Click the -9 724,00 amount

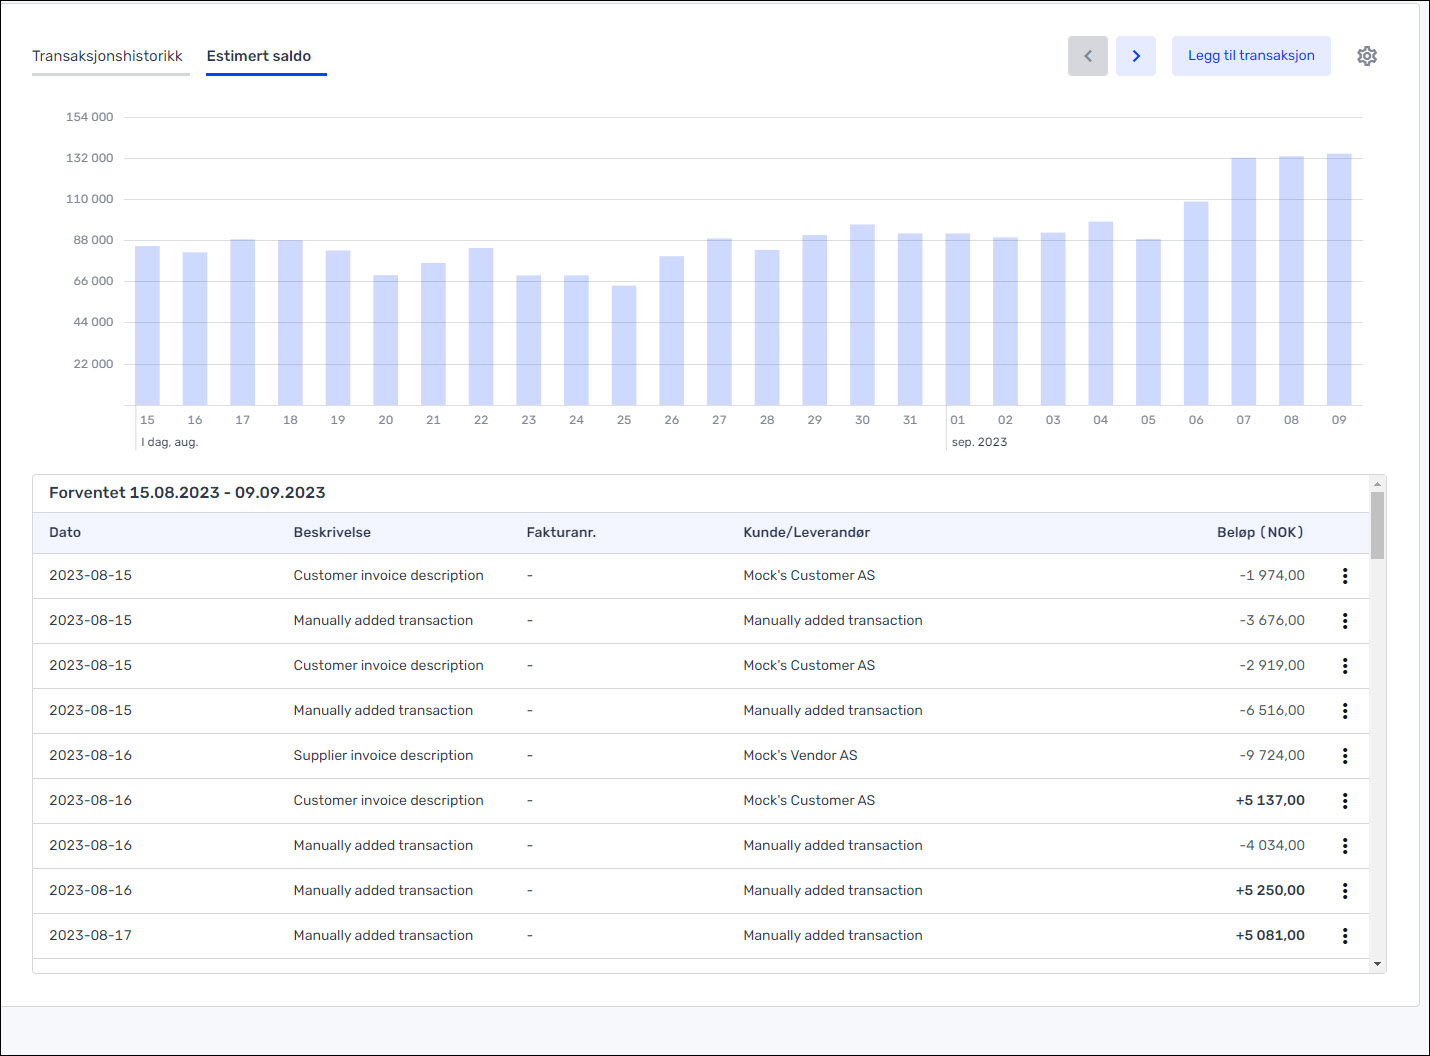click(1272, 755)
